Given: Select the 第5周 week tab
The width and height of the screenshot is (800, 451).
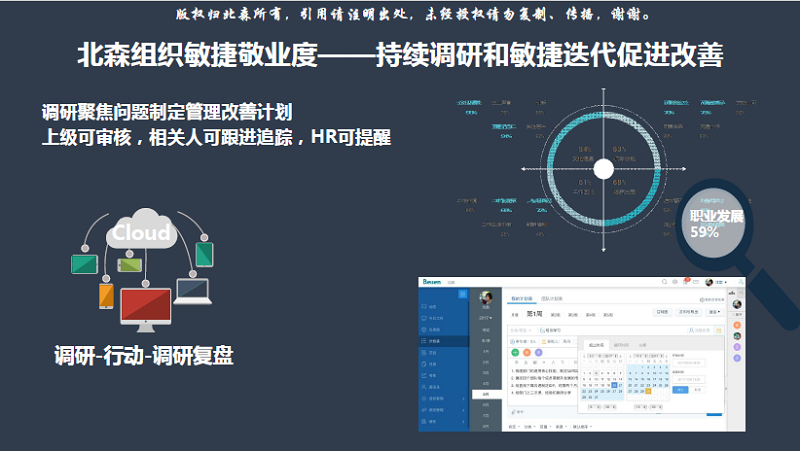Looking at the screenshot, I should click(608, 315).
